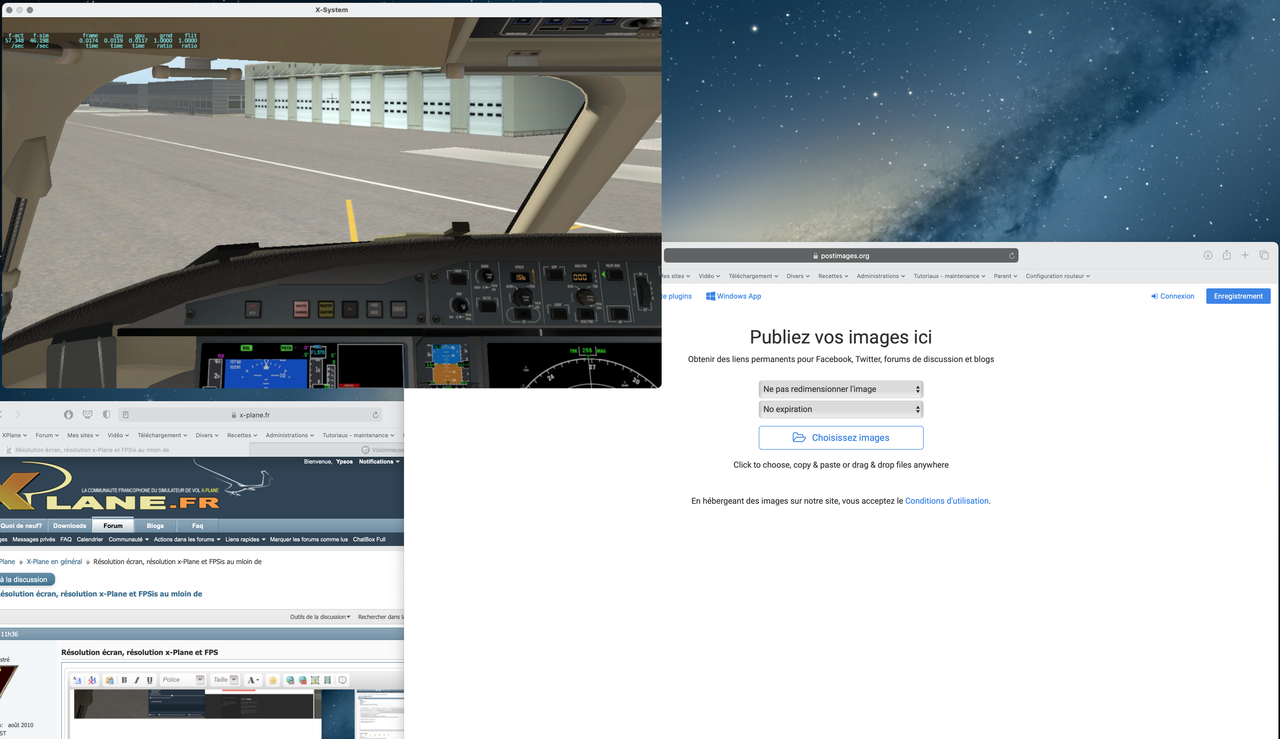Click the quote bubble icon in forum editor
Viewport: 1280px width, 739px height.
(342, 680)
